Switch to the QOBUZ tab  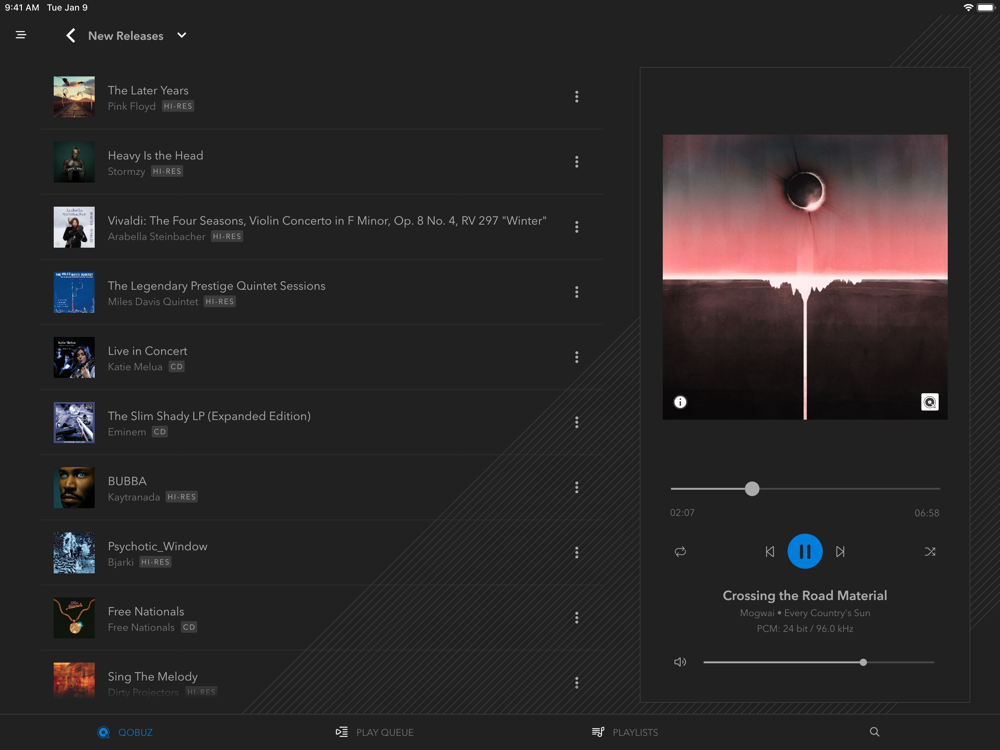click(x=125, y=732)
